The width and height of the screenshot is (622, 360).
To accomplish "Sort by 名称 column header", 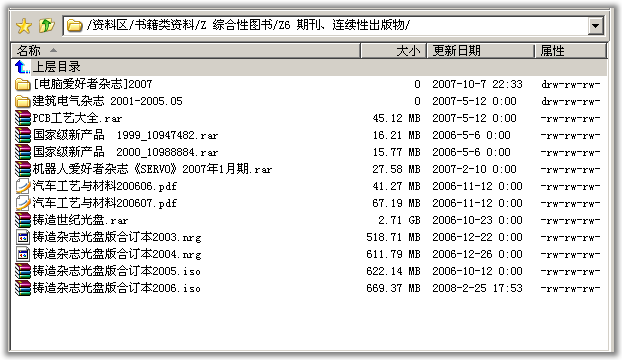I will coord(186,51).
